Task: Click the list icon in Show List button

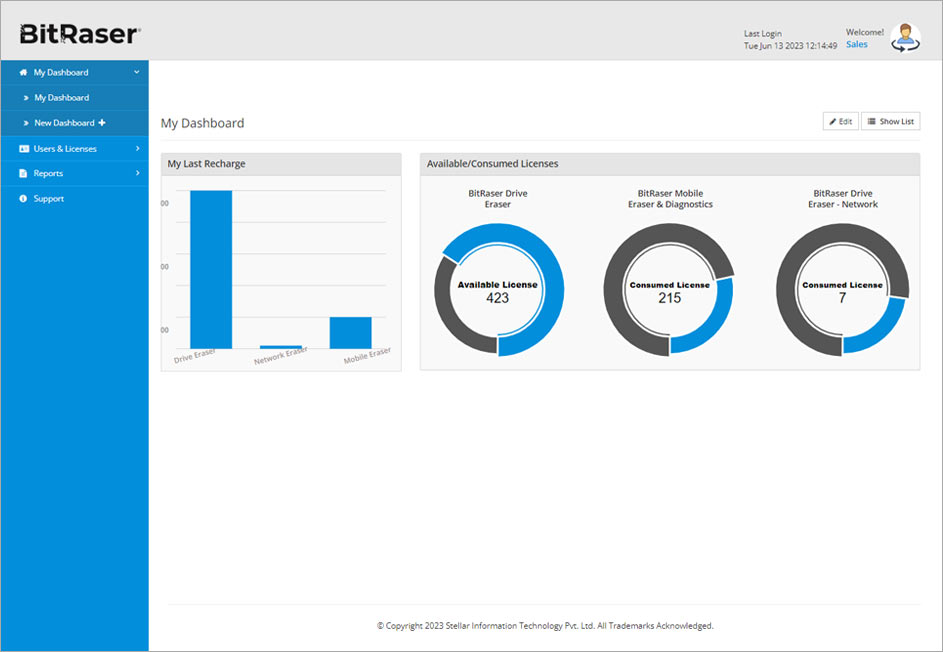Action: (x=871, y=121)
